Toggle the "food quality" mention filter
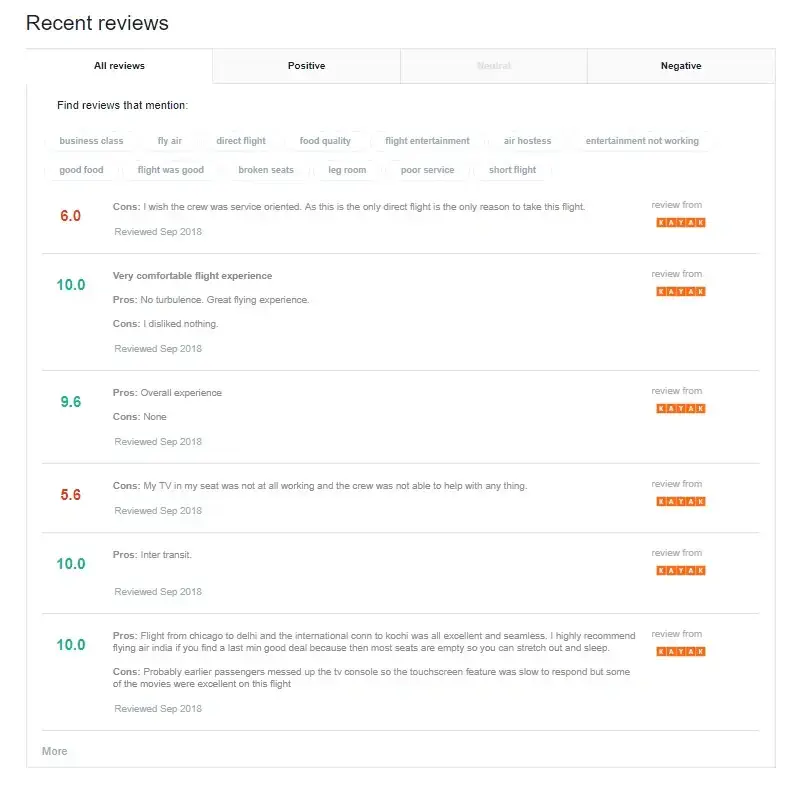 [x=325, y=141]
